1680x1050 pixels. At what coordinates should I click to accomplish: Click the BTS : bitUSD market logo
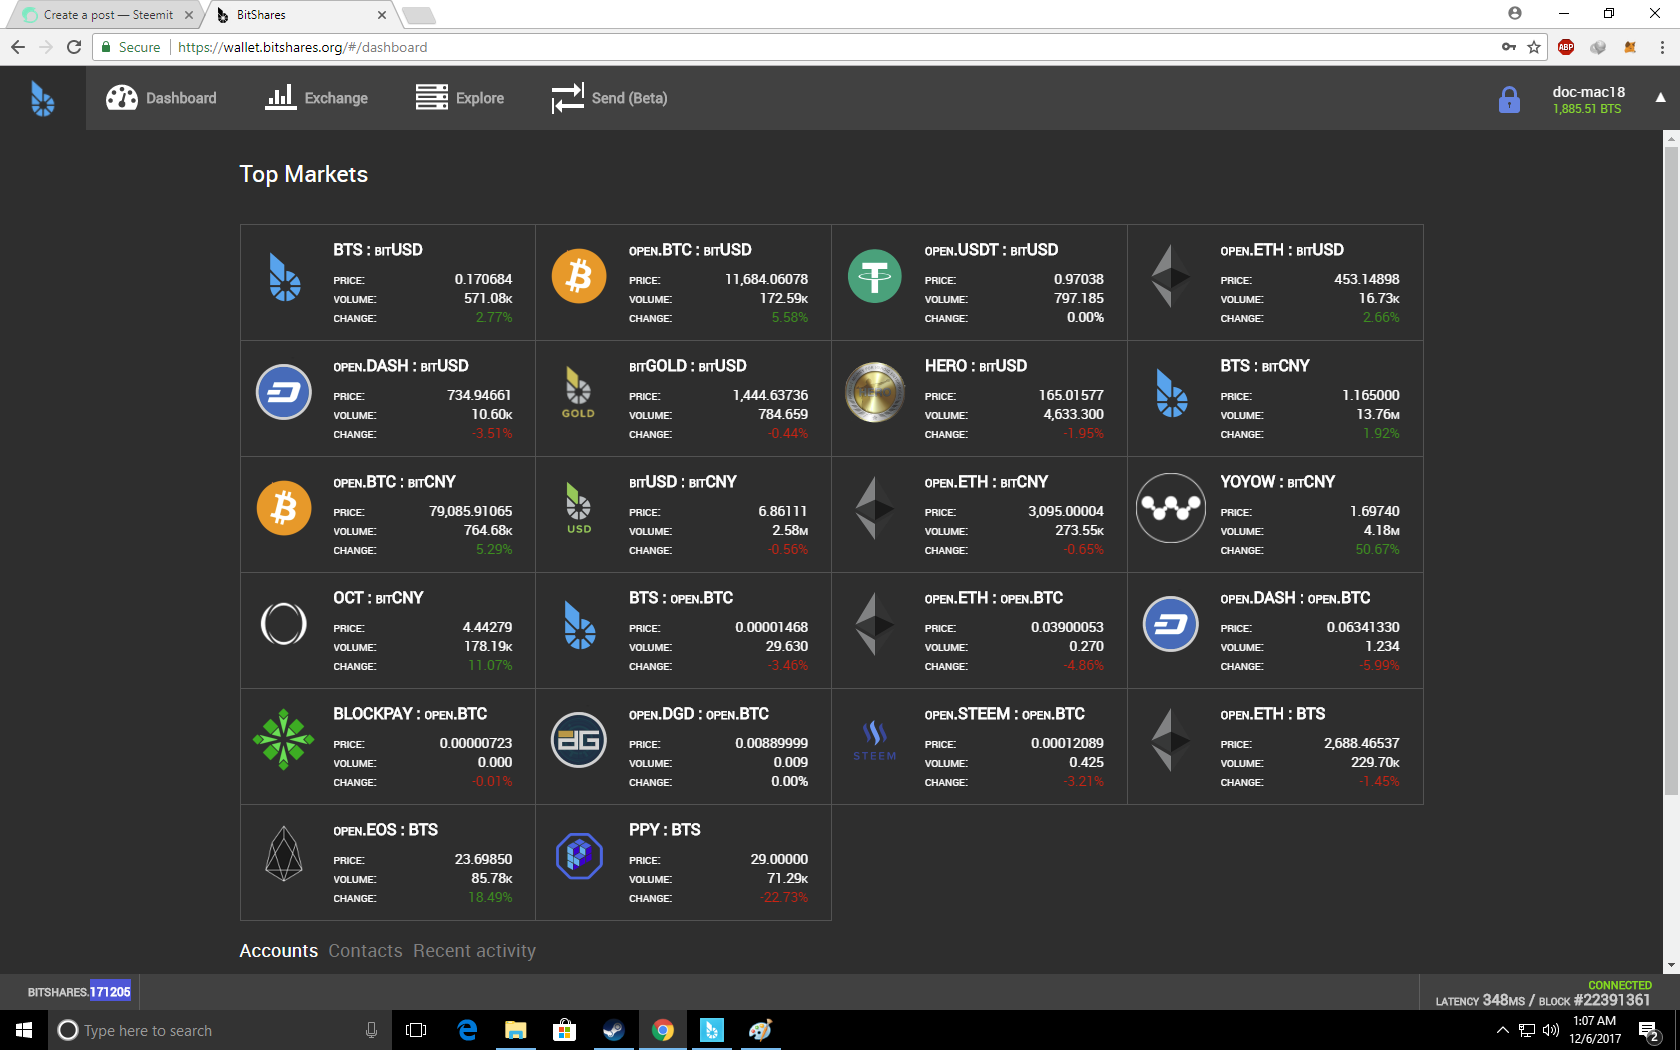(x=285, y=277)
